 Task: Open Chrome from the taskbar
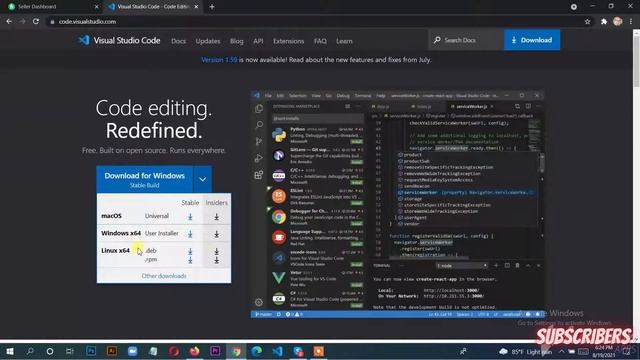(236, 351)
